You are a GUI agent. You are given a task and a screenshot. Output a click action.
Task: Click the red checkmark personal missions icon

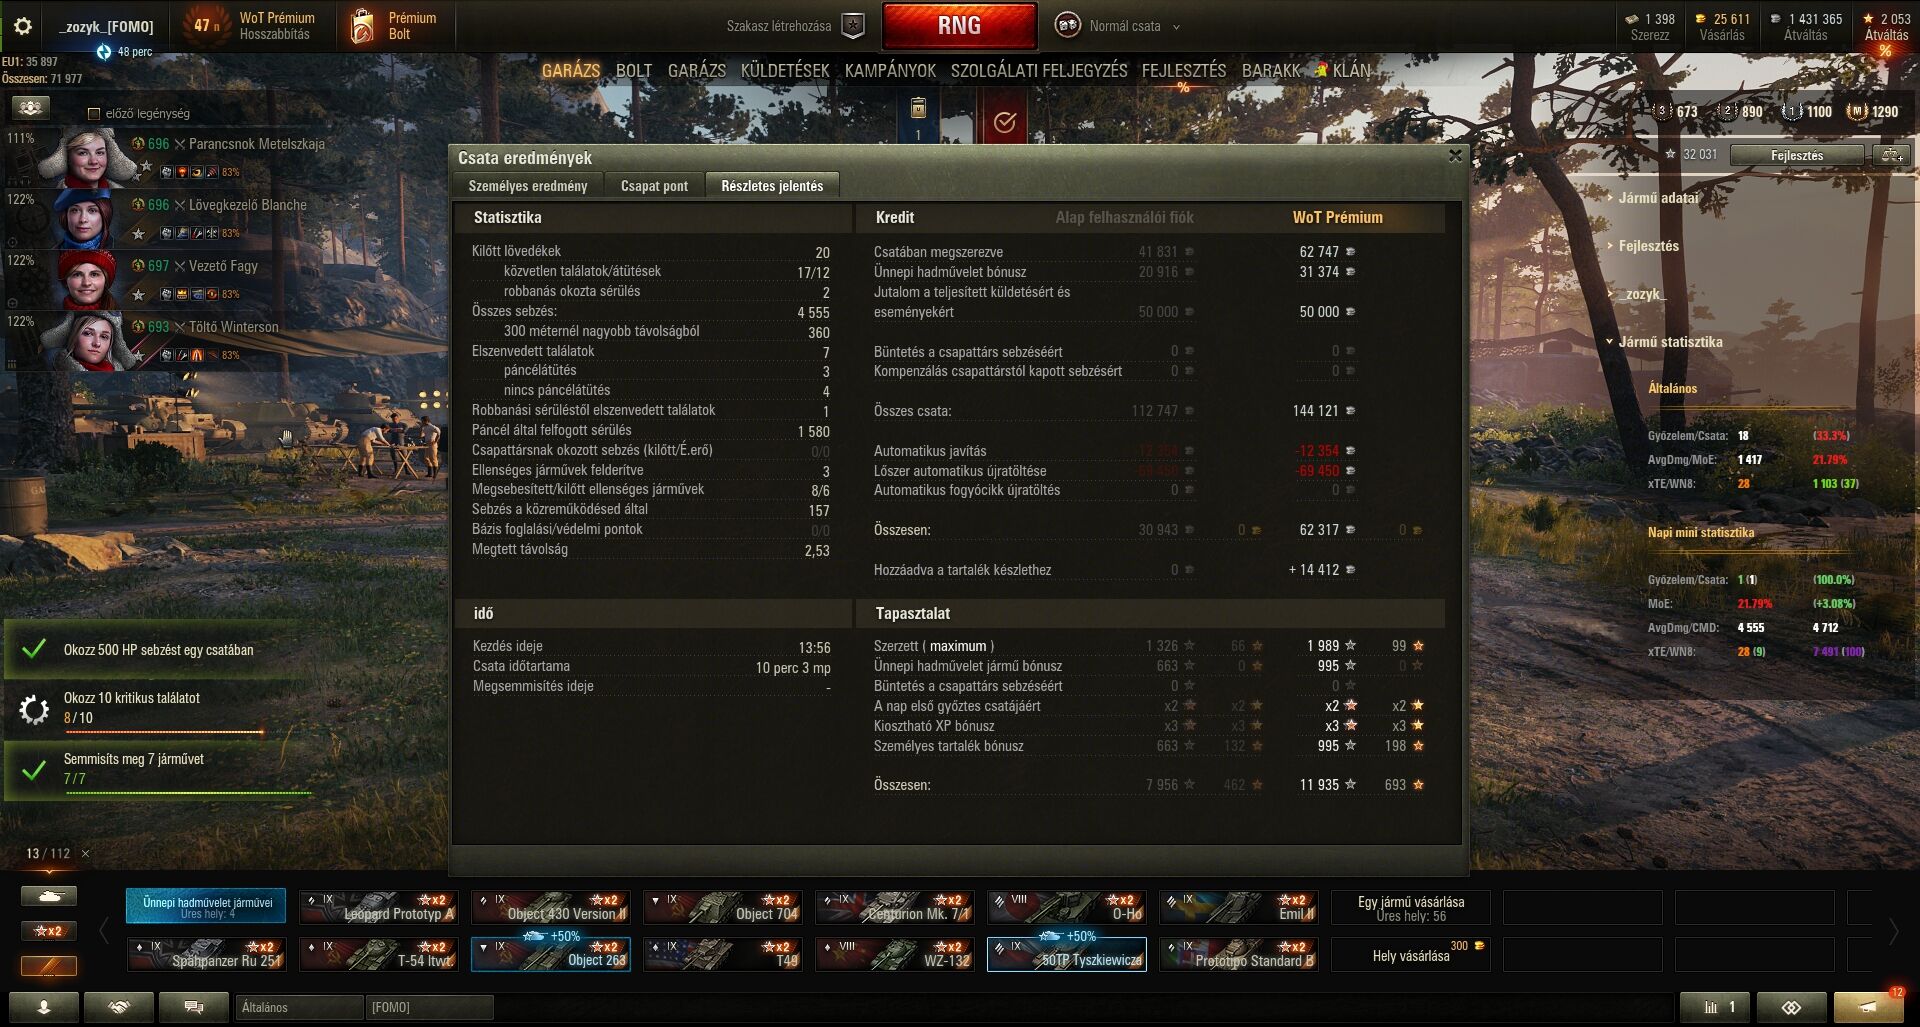(x=1004, y=121)
